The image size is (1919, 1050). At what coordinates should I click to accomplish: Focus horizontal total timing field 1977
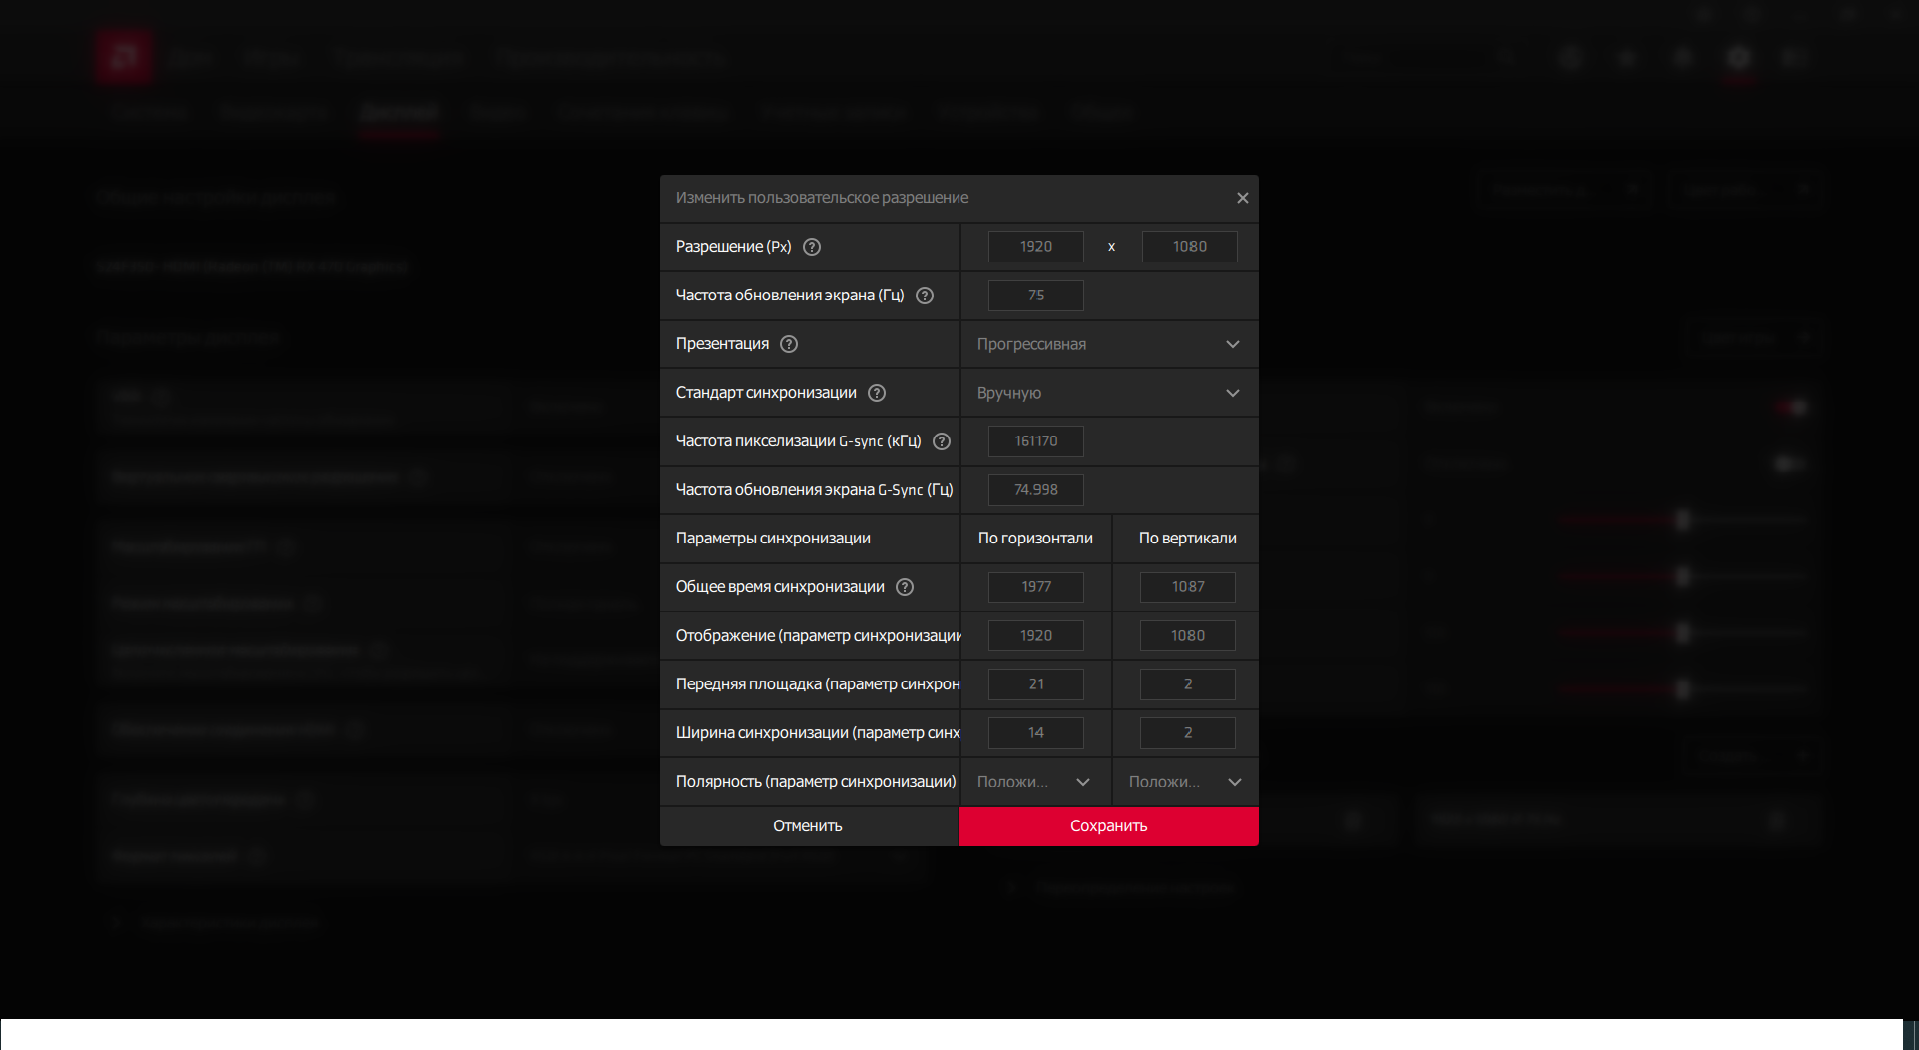coord(1036,587)
